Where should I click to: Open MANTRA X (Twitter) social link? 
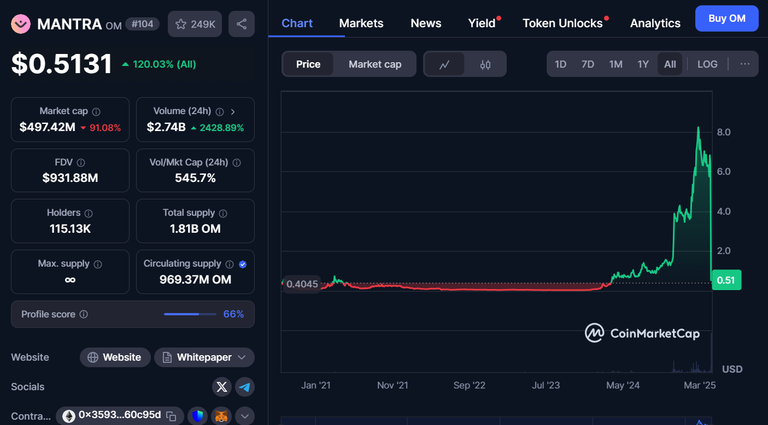click(222, 387)
